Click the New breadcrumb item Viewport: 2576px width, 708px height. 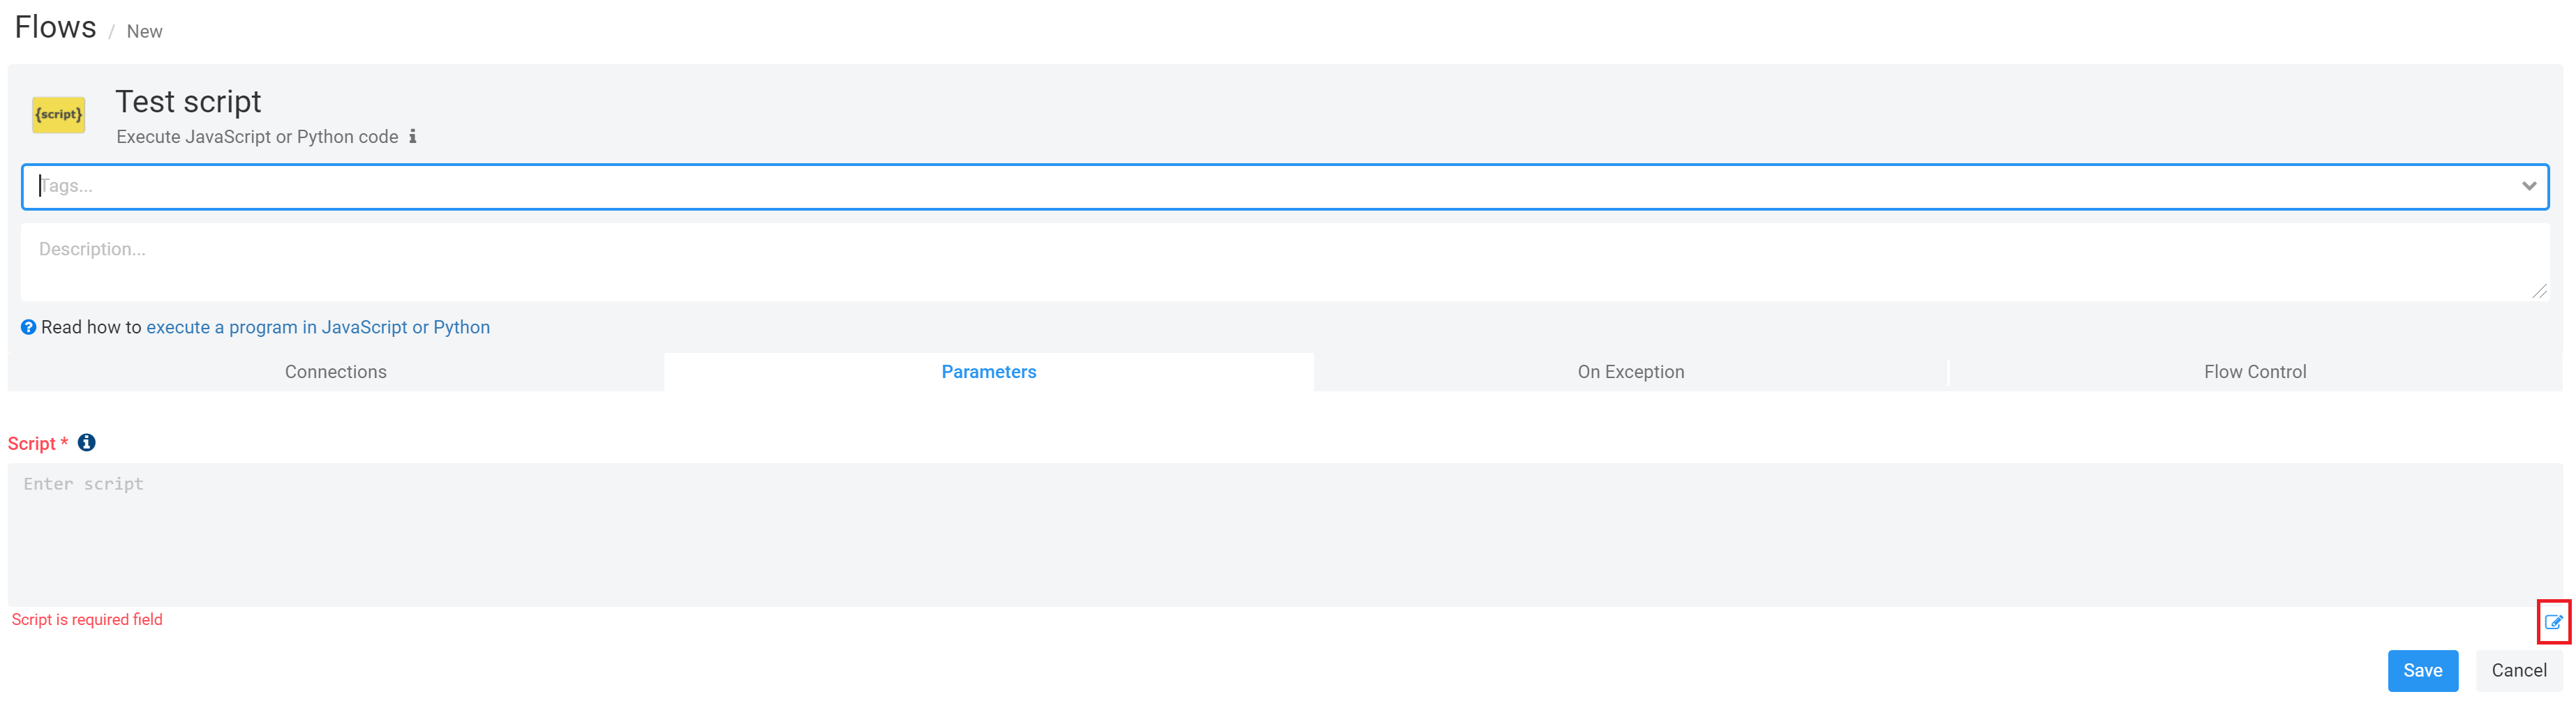(x=144, y=32)
